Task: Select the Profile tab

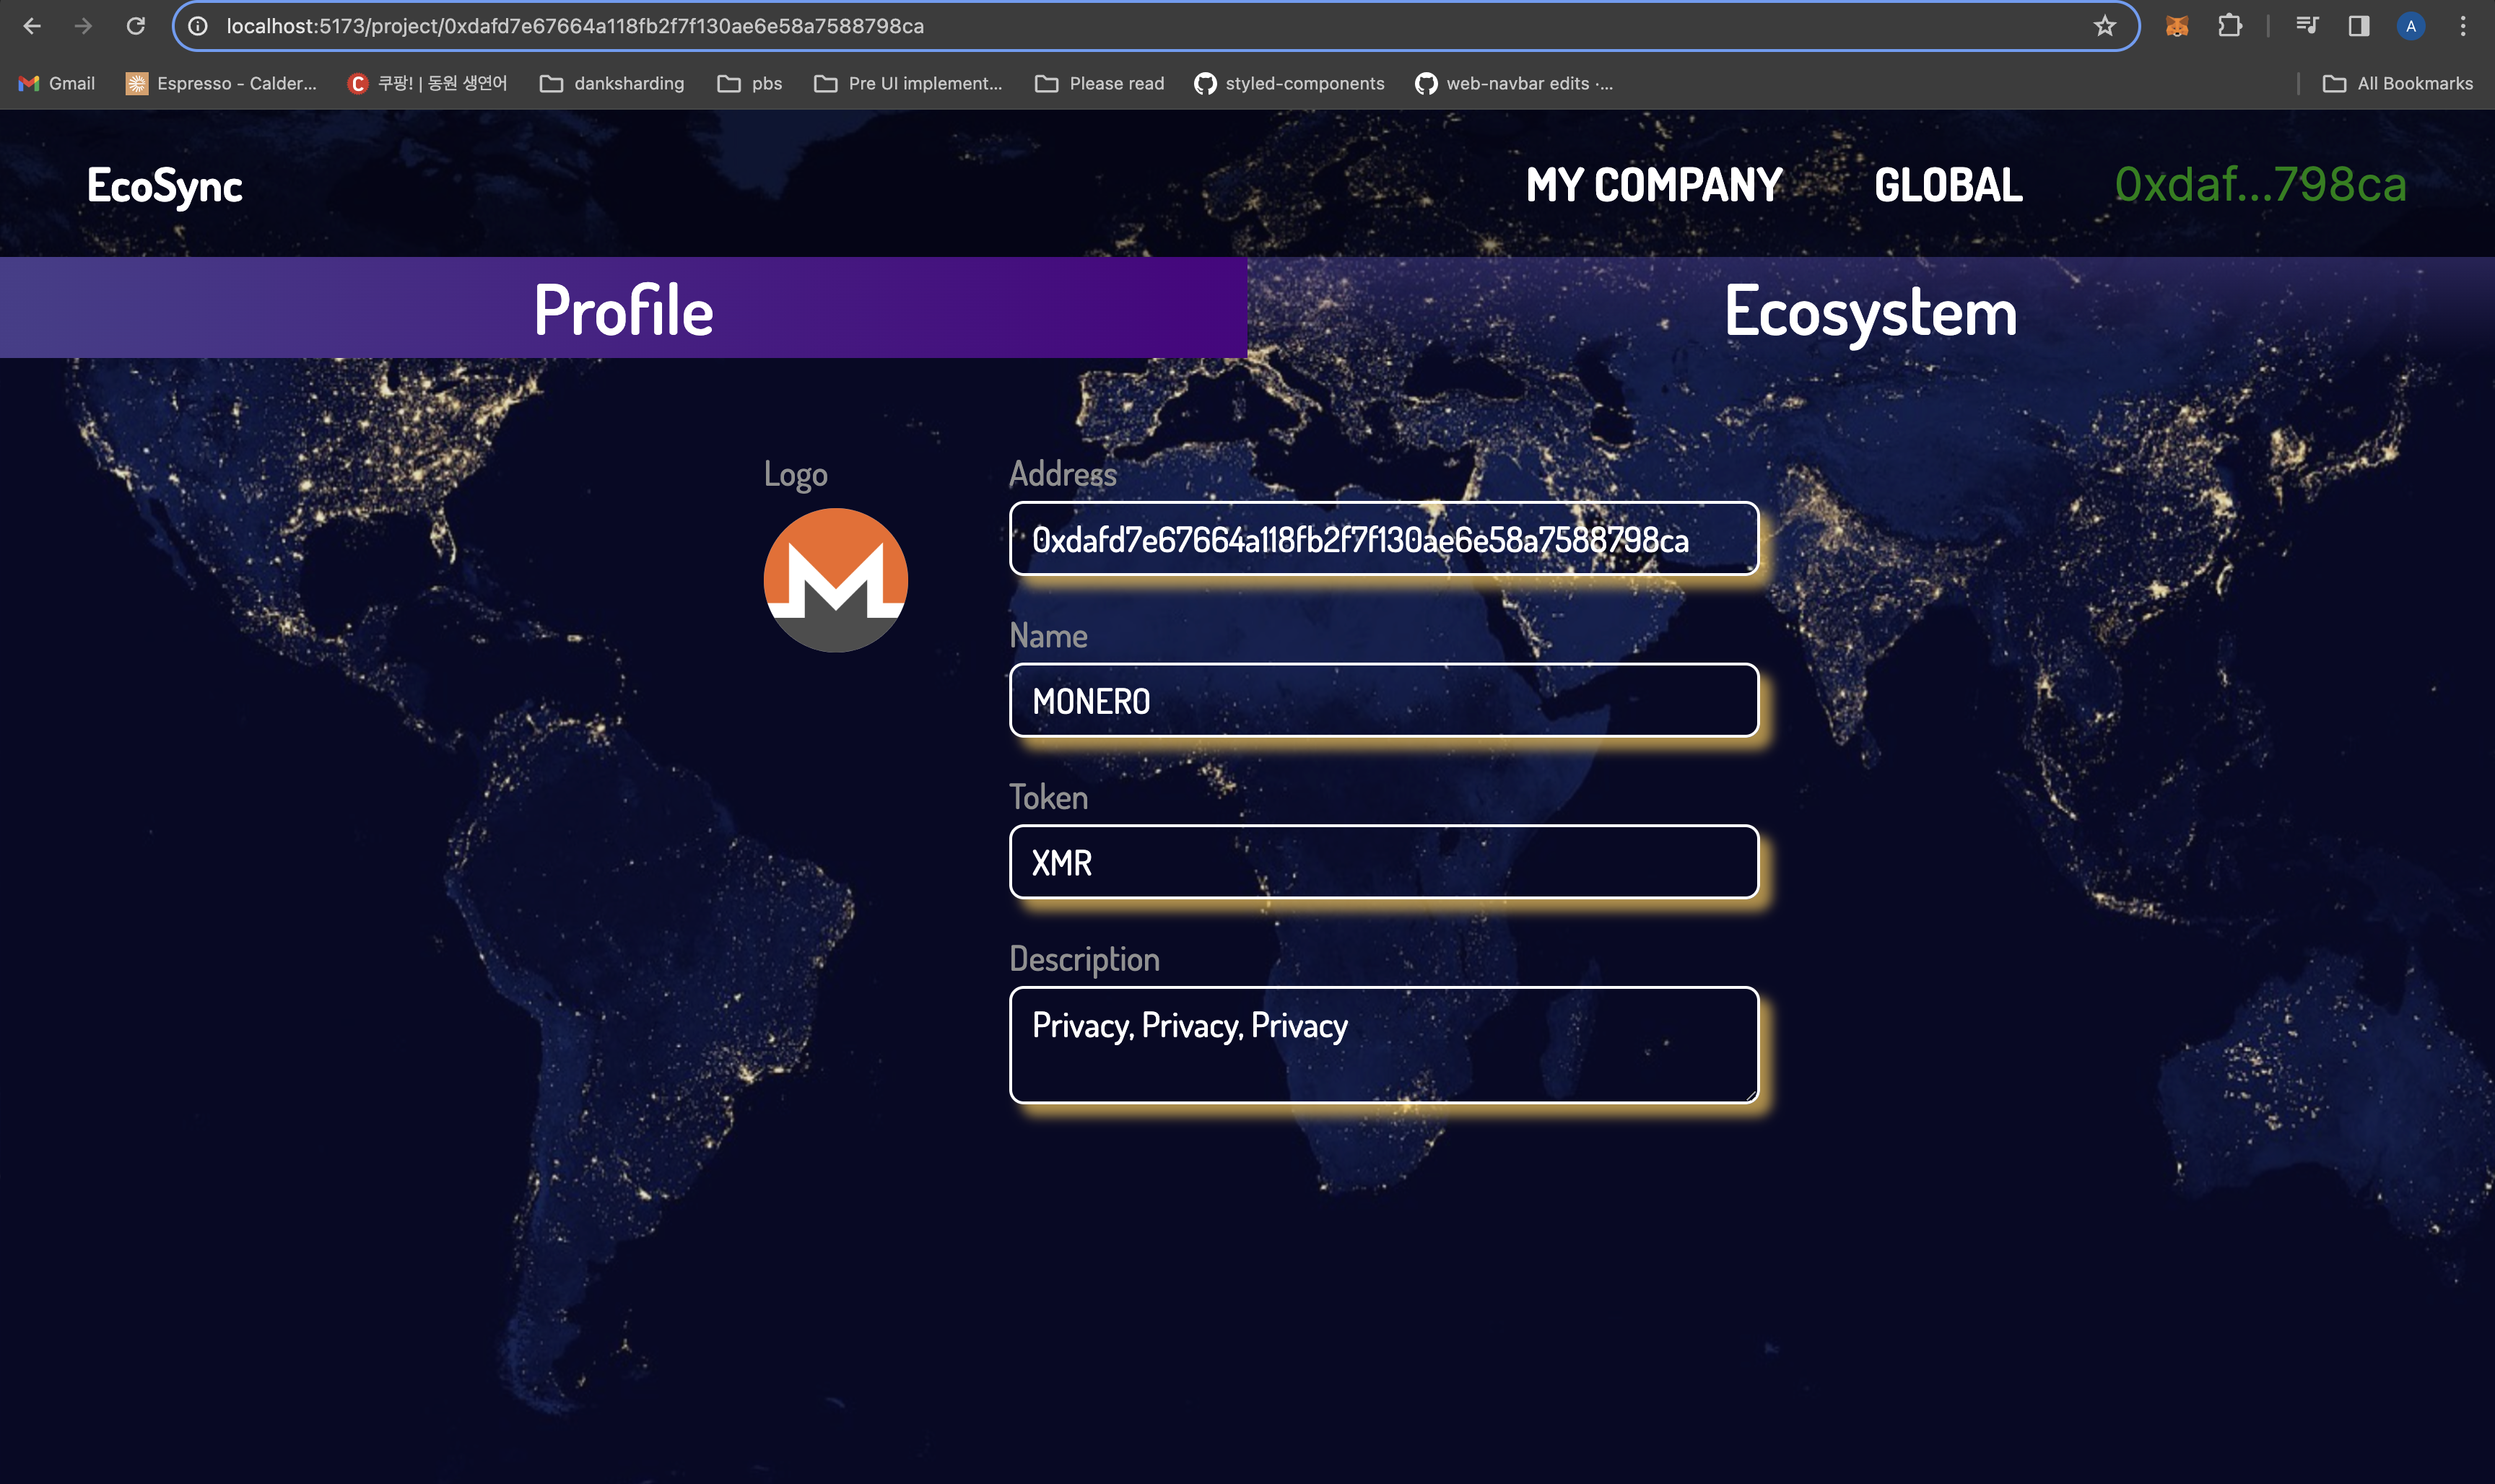Action: 623,309
